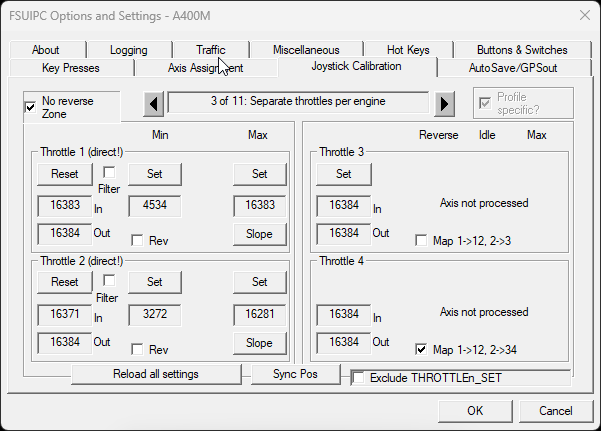Enable Map 1->12, 2->3 checkbox
This screenshot has width=601, height=431.
click(421, 240)
